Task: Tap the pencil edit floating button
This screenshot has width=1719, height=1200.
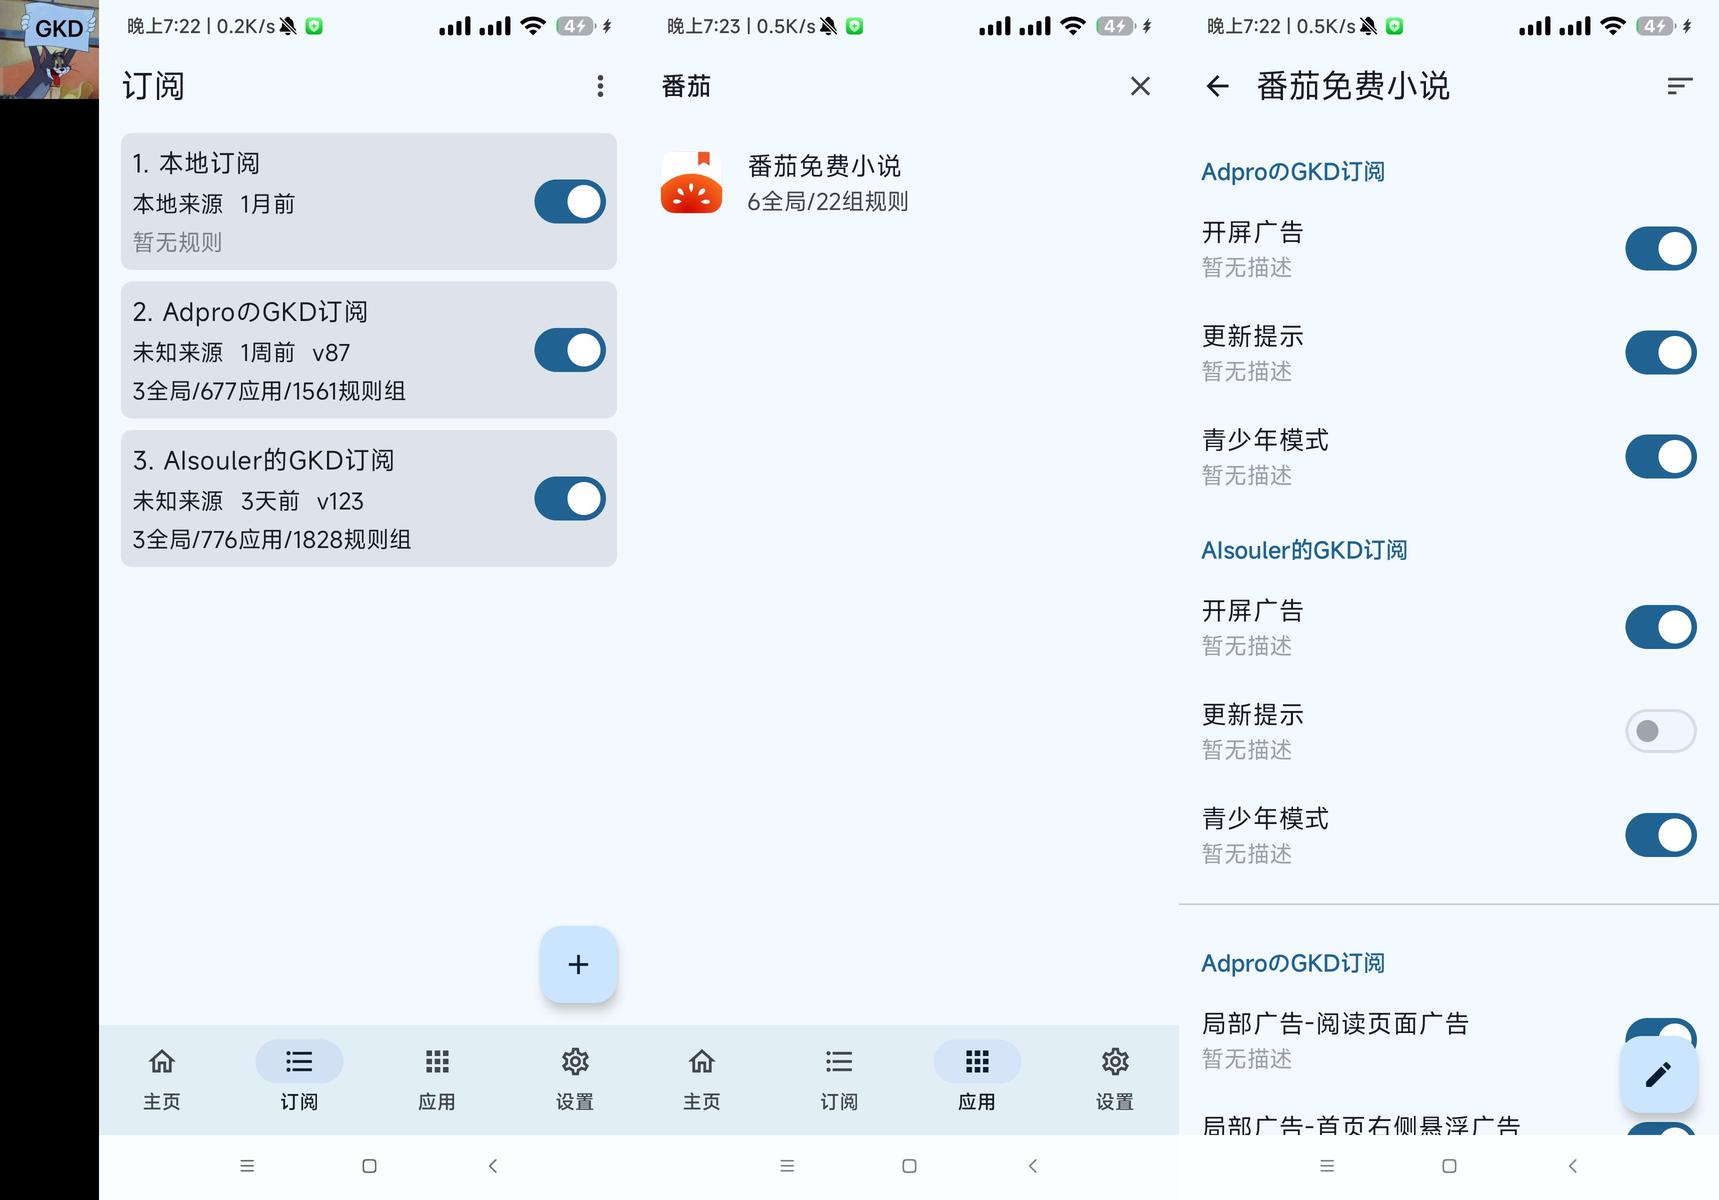Action: 1658,1074
